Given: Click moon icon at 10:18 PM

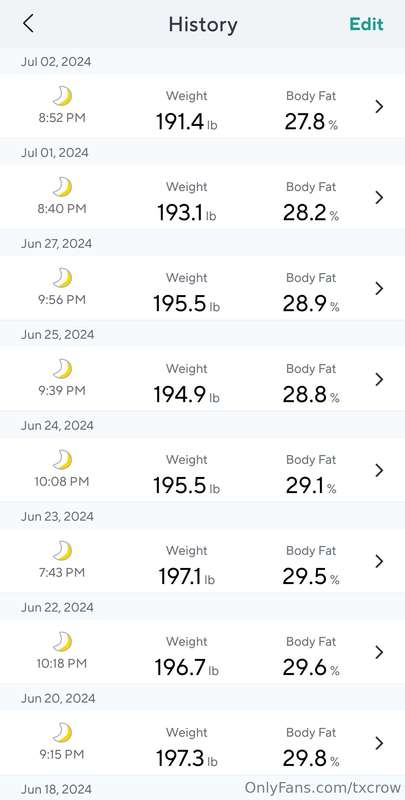Looking at the screenshot, I should click(x=62, y=642).
